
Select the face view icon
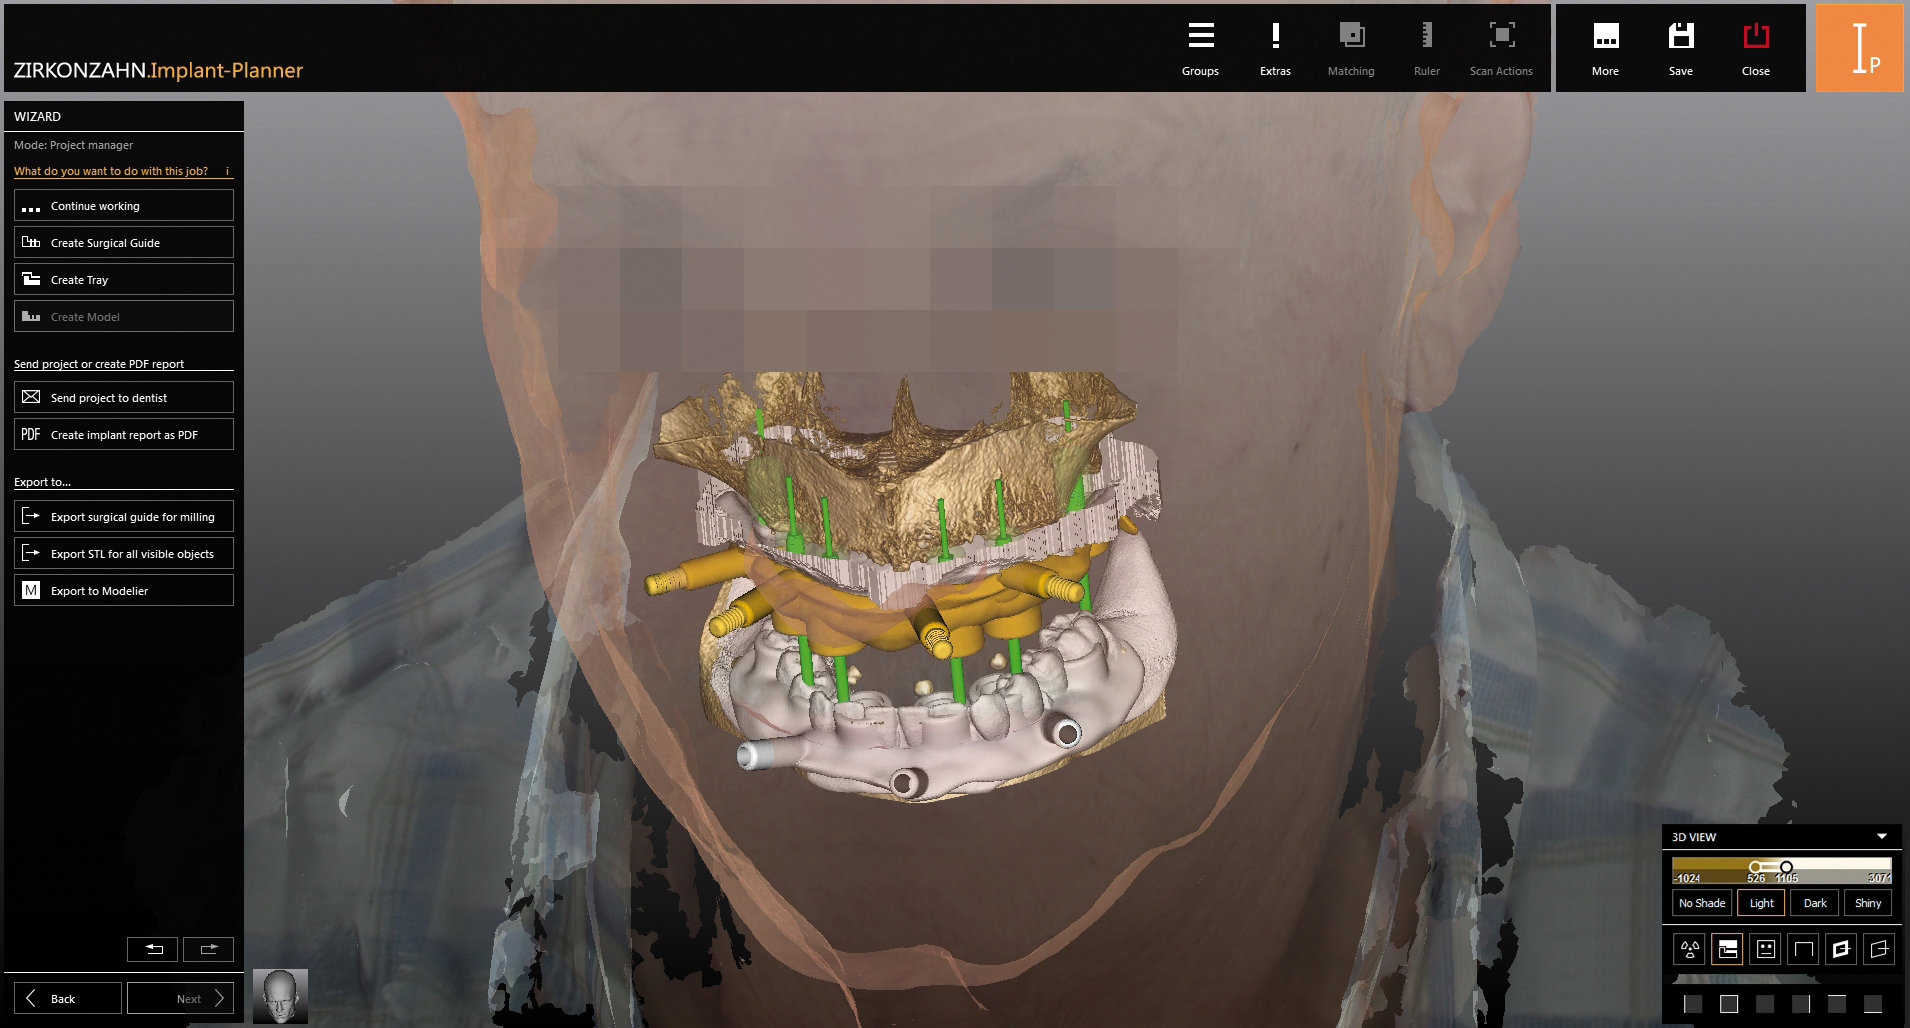coord(1766,949)
